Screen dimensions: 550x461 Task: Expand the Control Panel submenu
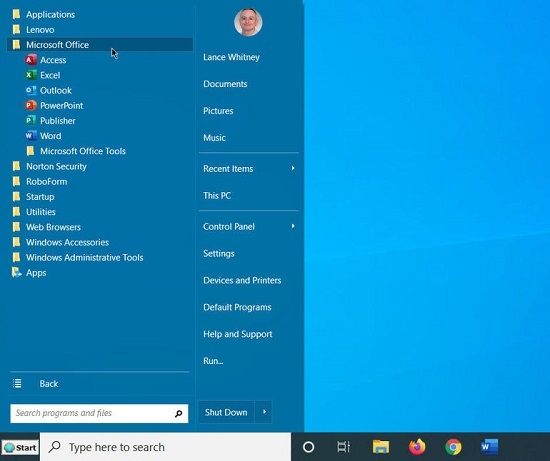tap(249, 227)
